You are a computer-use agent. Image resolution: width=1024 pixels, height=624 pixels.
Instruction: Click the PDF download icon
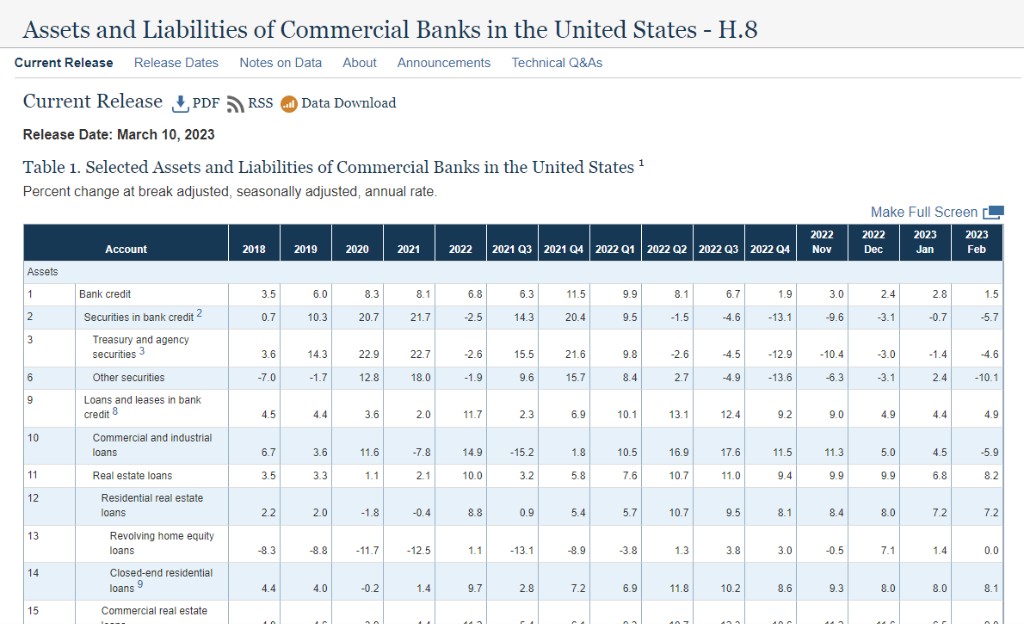click(181, 103)
